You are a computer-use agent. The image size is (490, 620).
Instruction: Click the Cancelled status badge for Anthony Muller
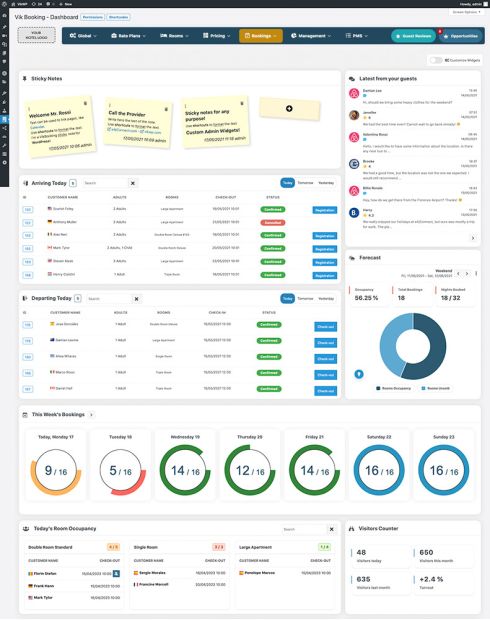point(273,222)
